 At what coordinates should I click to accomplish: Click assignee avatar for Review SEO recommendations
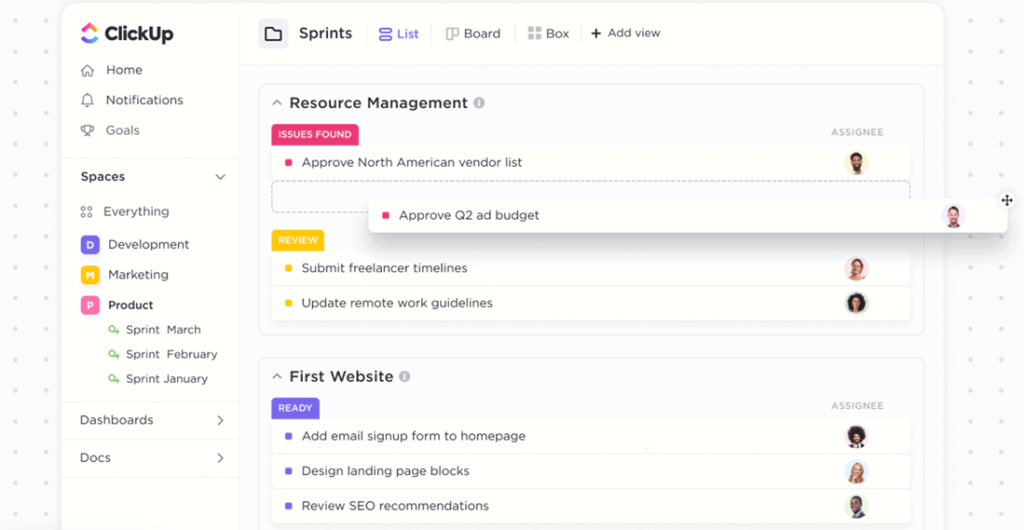coord(856,506)
